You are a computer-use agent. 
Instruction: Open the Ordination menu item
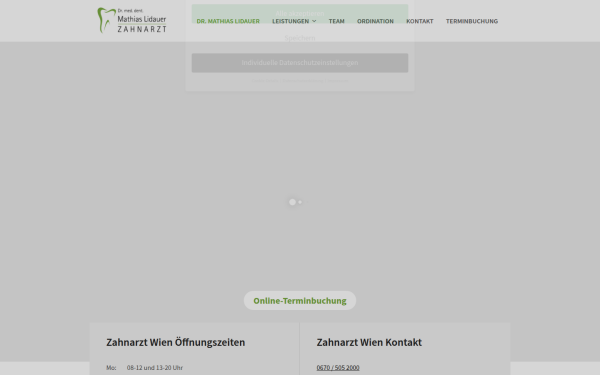pyautogui.click(x=375, y=21)
